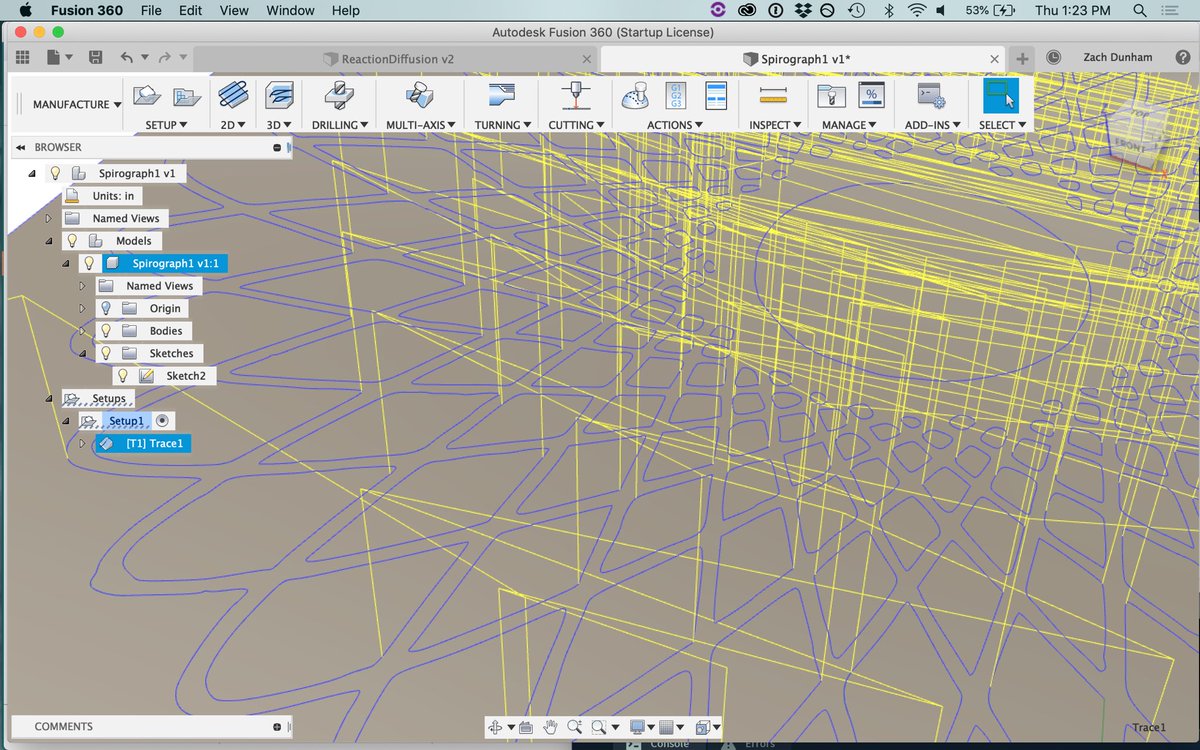Select the 2D milling strategy icon
Screen dimensions: 1200x750
click(x=235, y=96)
